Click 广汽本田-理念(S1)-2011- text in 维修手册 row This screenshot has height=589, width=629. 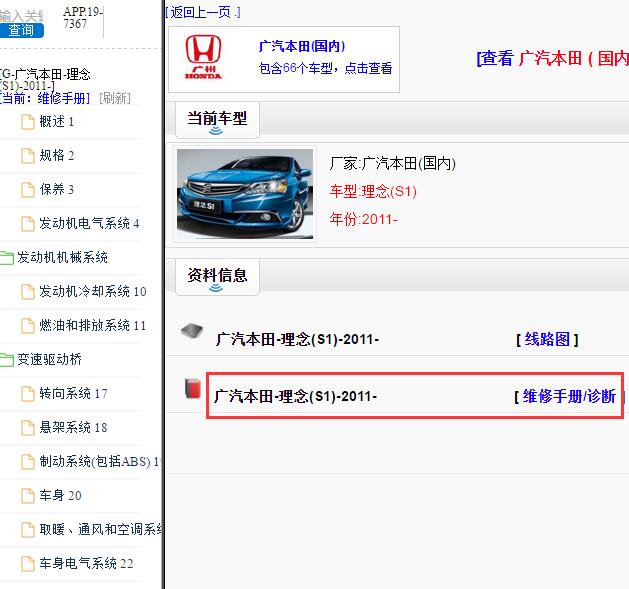pos(296,396)
